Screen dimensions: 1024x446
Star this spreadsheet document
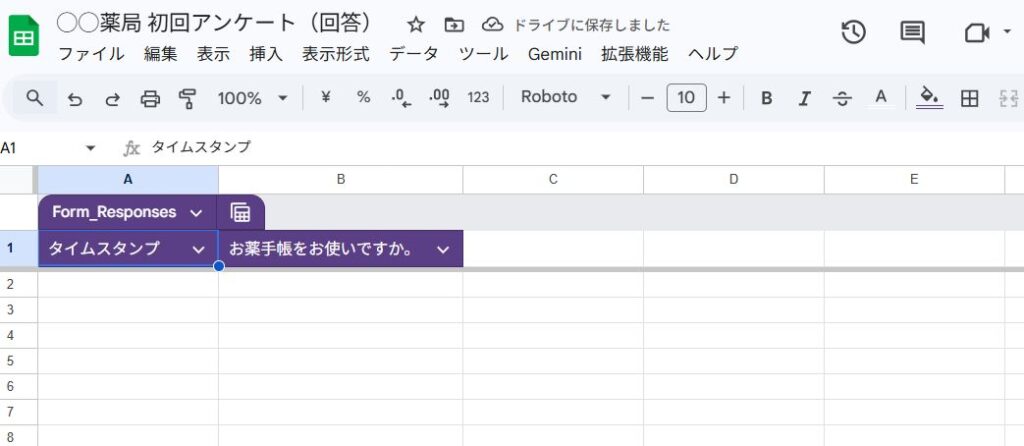point(416,25)
